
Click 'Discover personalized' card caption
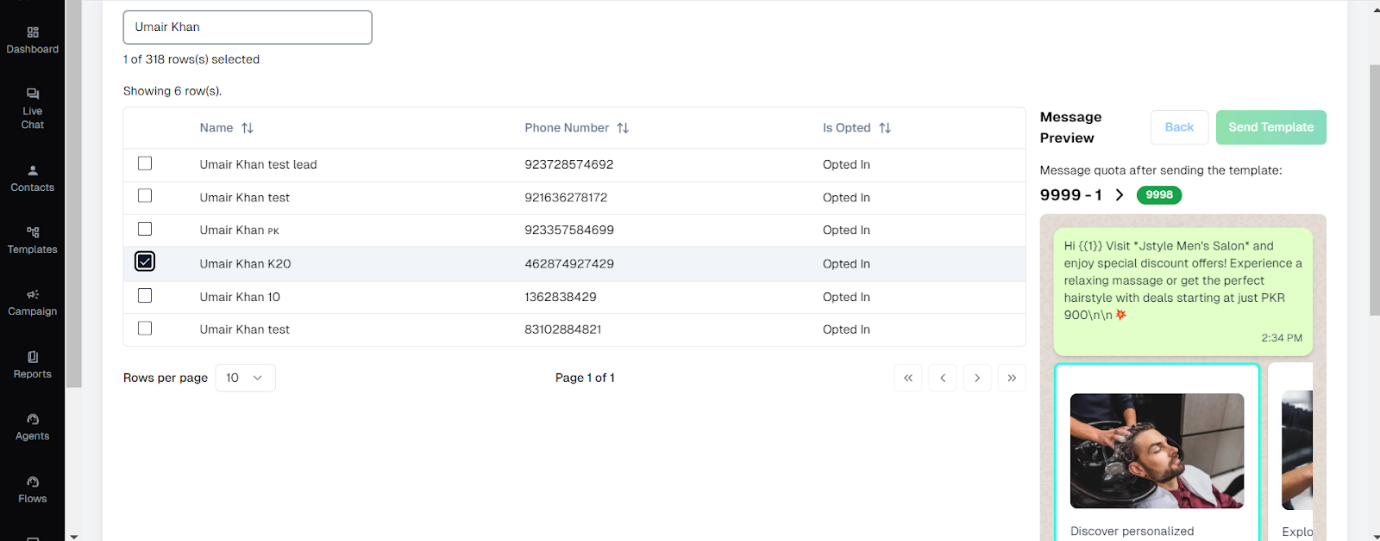tap(1132, 531)
